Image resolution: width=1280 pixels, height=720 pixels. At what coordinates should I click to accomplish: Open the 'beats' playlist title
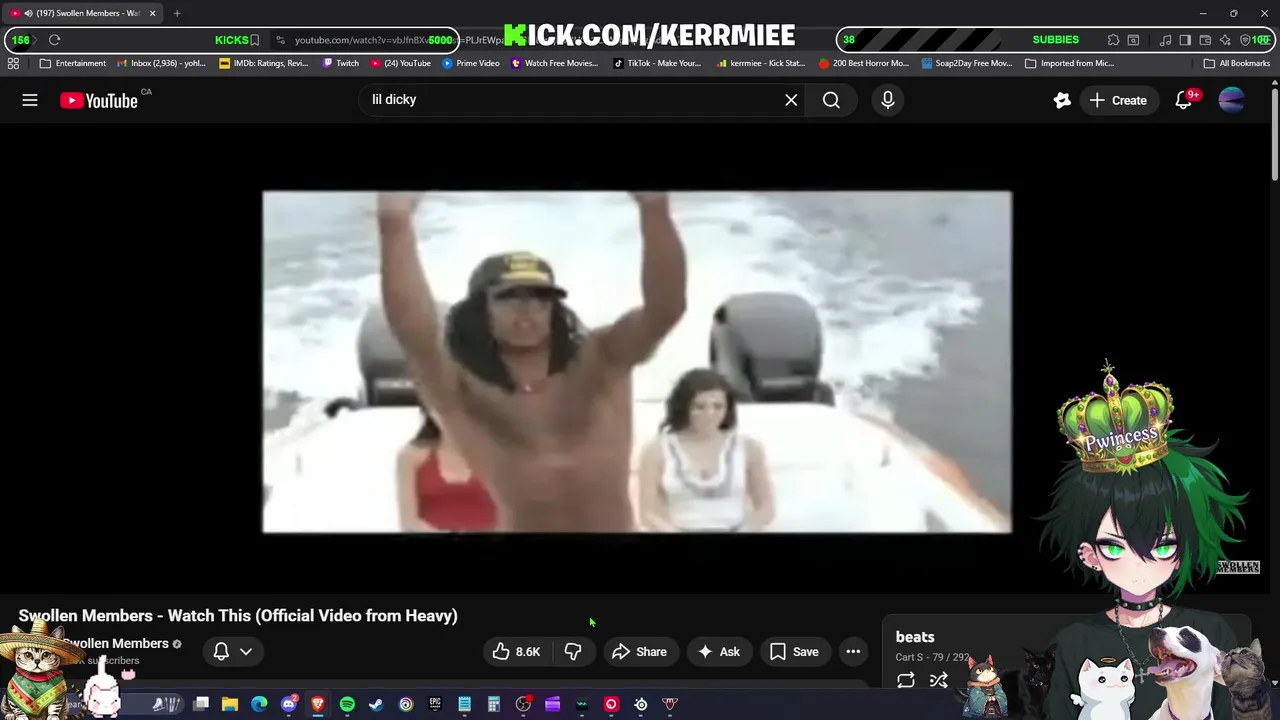[915, 637]
